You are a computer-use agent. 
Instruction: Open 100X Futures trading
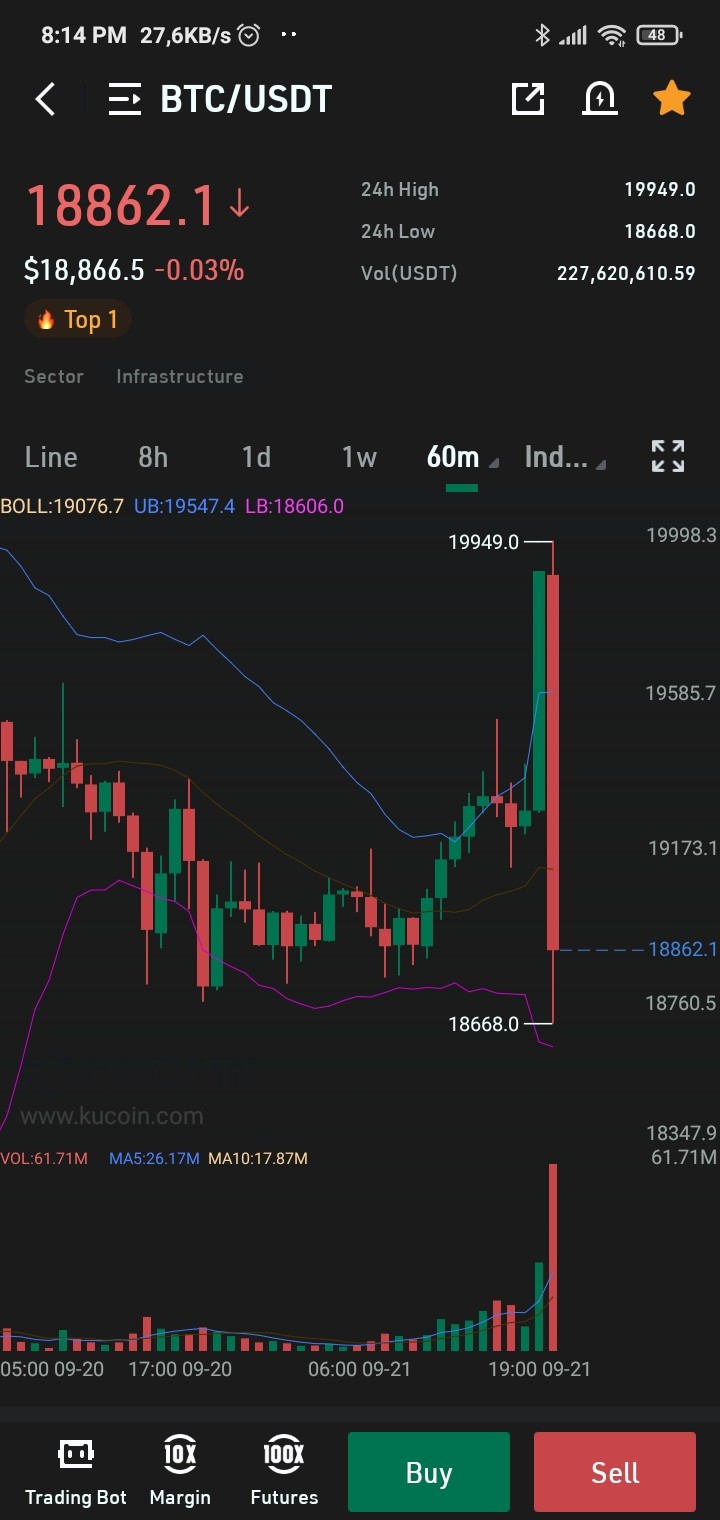[x=284, y=1471]
